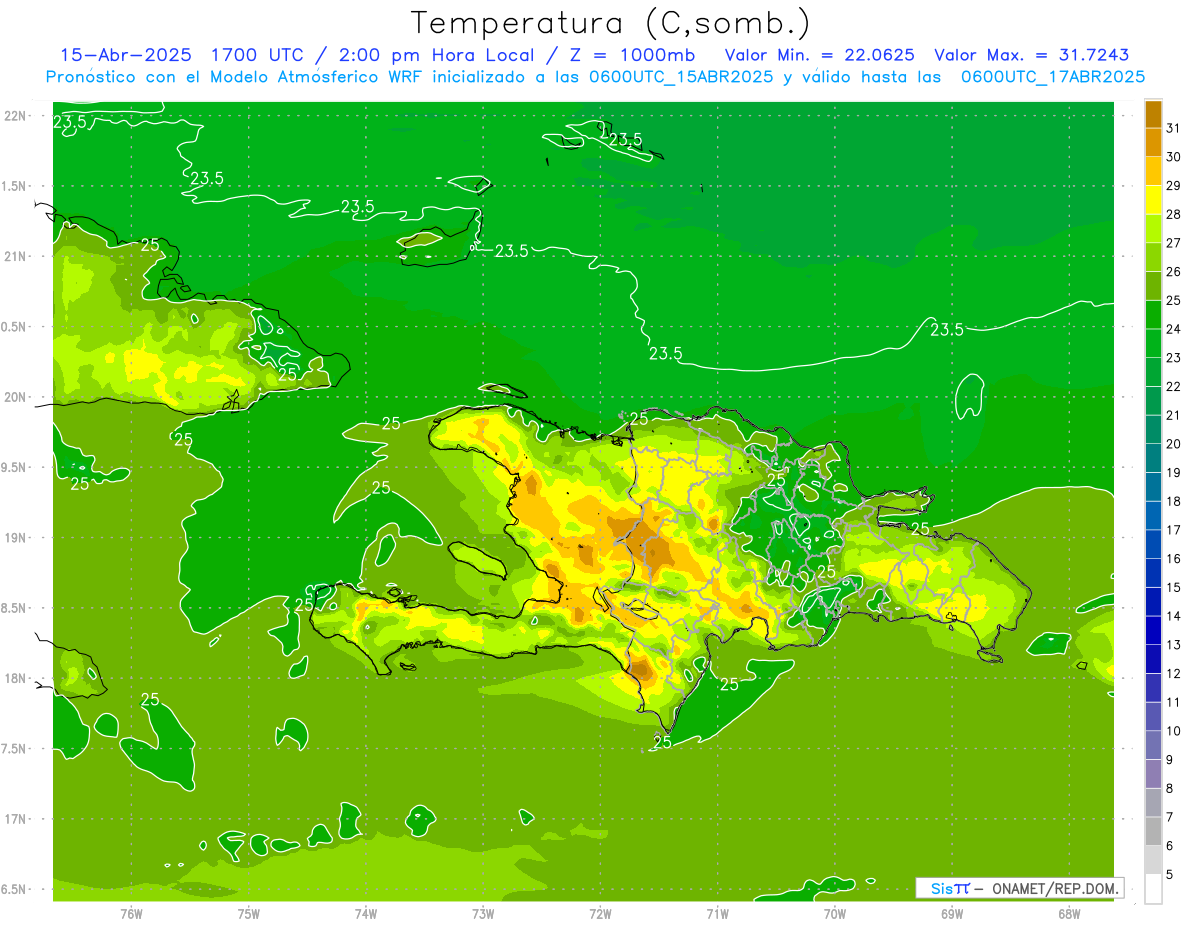
Task: Pick the green legend band between 23 and 24
Action: 1153,343
